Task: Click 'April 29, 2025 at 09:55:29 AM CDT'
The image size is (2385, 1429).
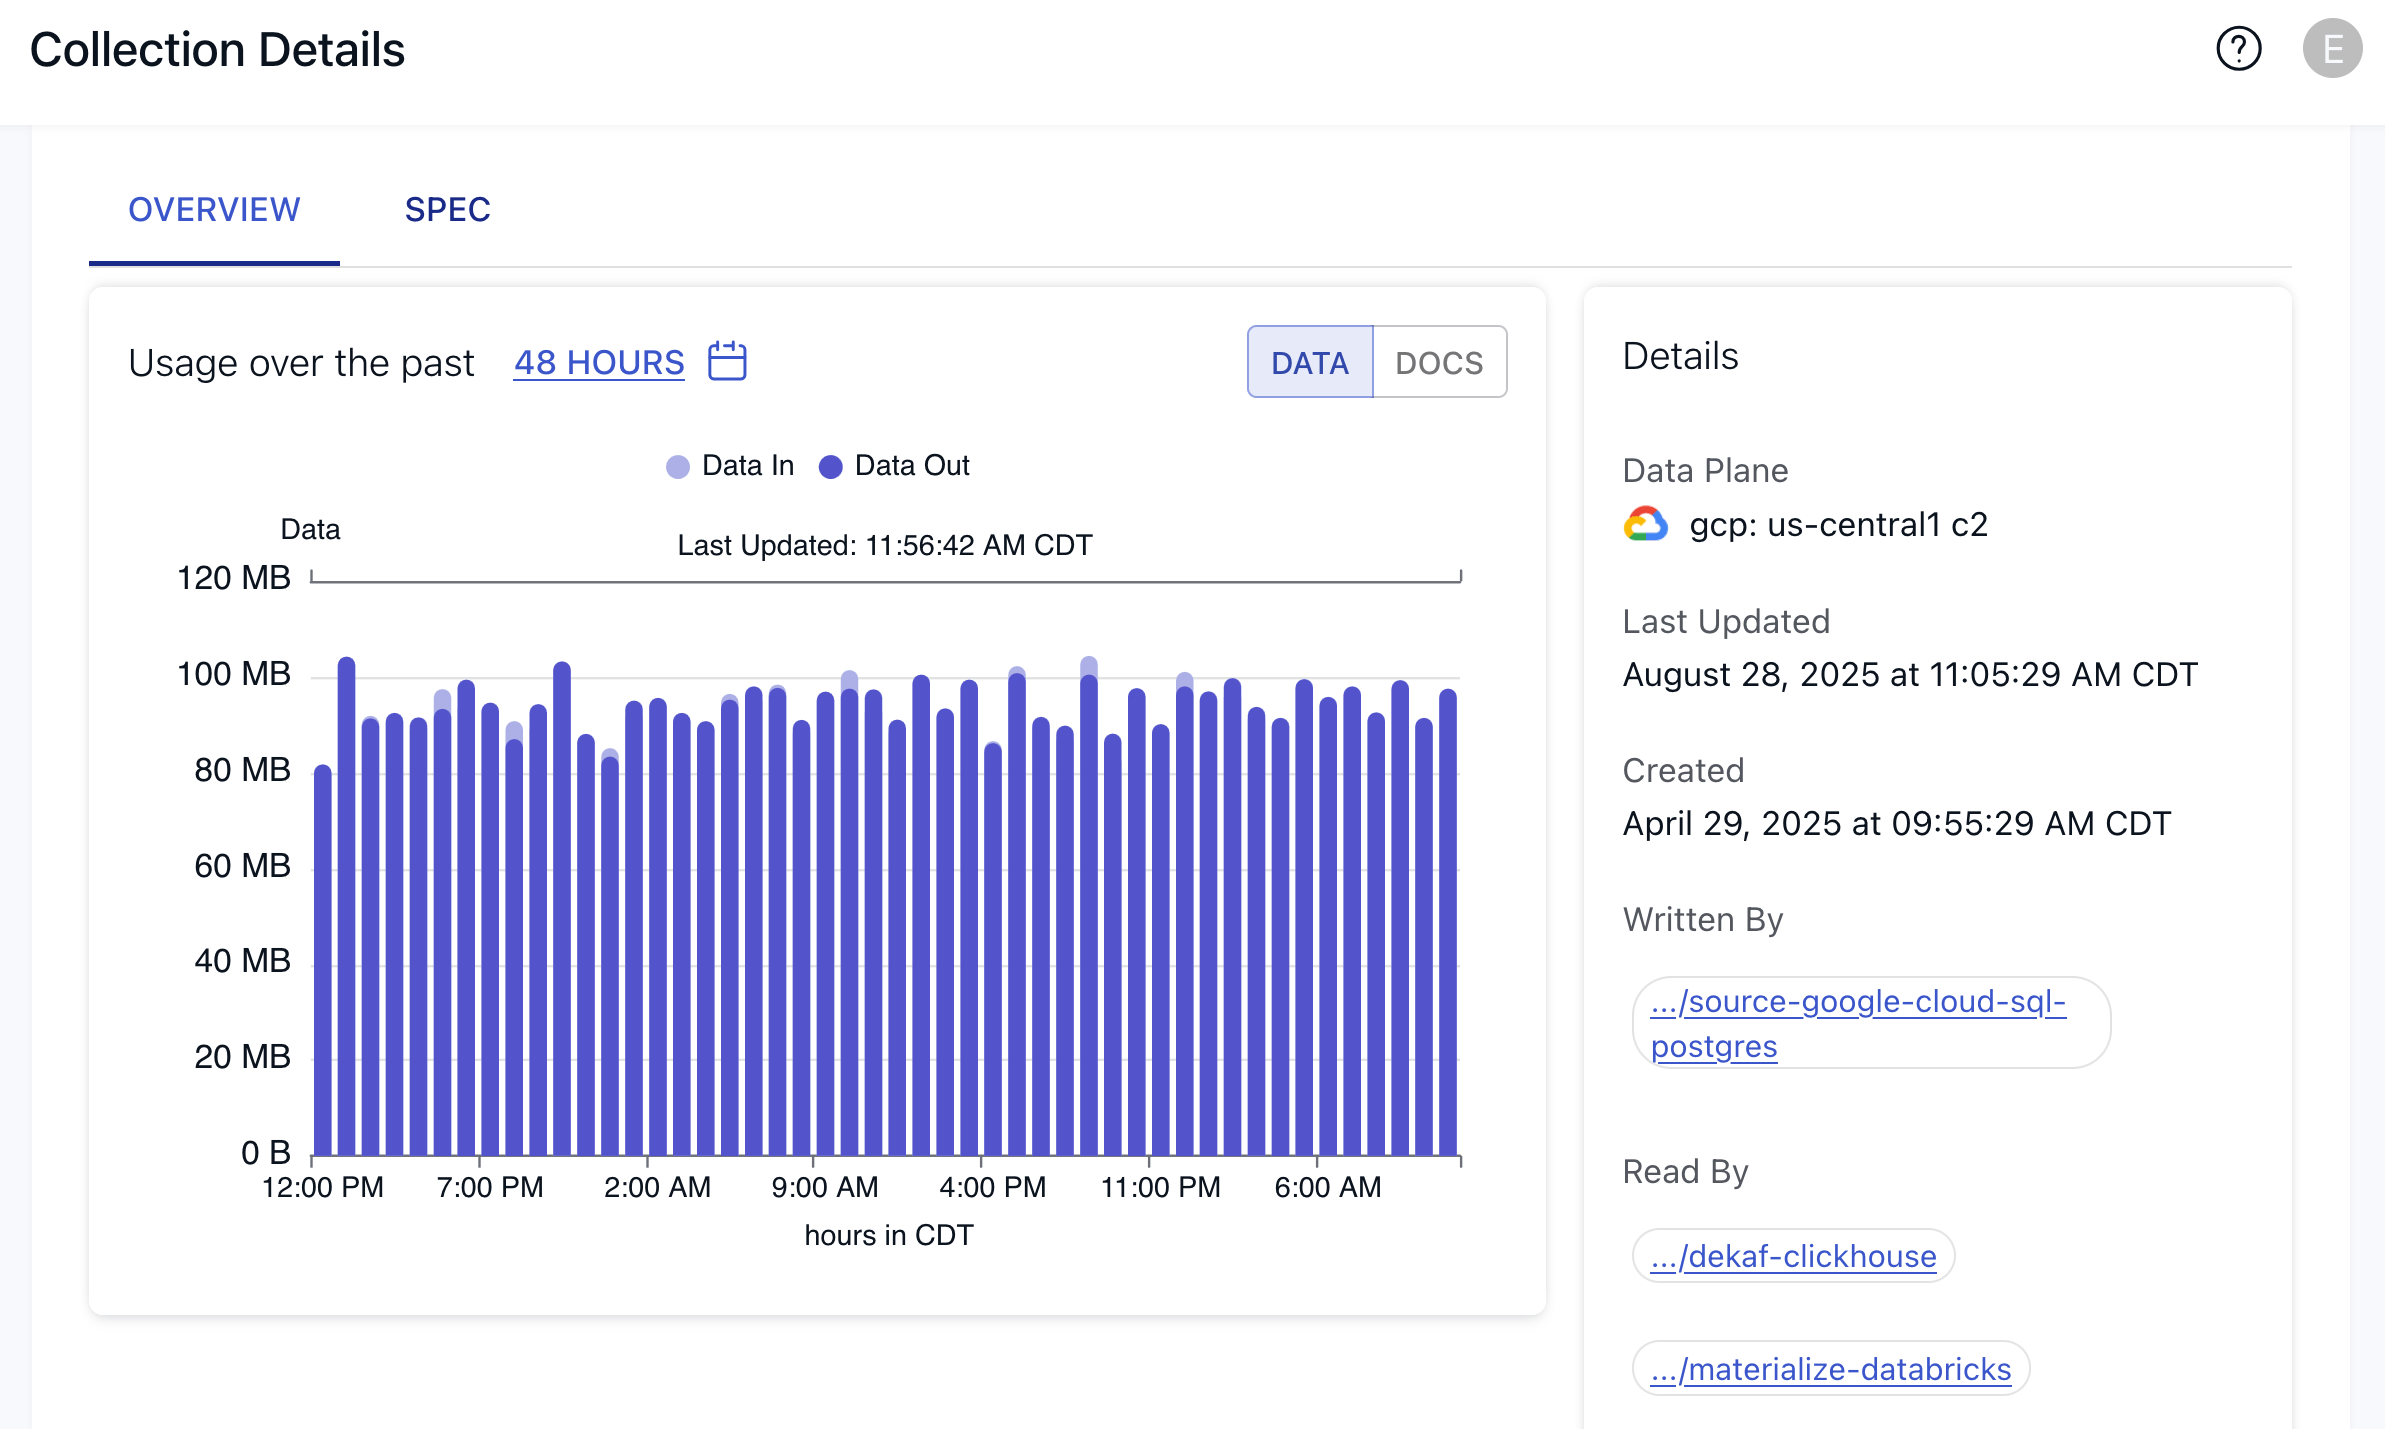Action: coord(1897,823)
